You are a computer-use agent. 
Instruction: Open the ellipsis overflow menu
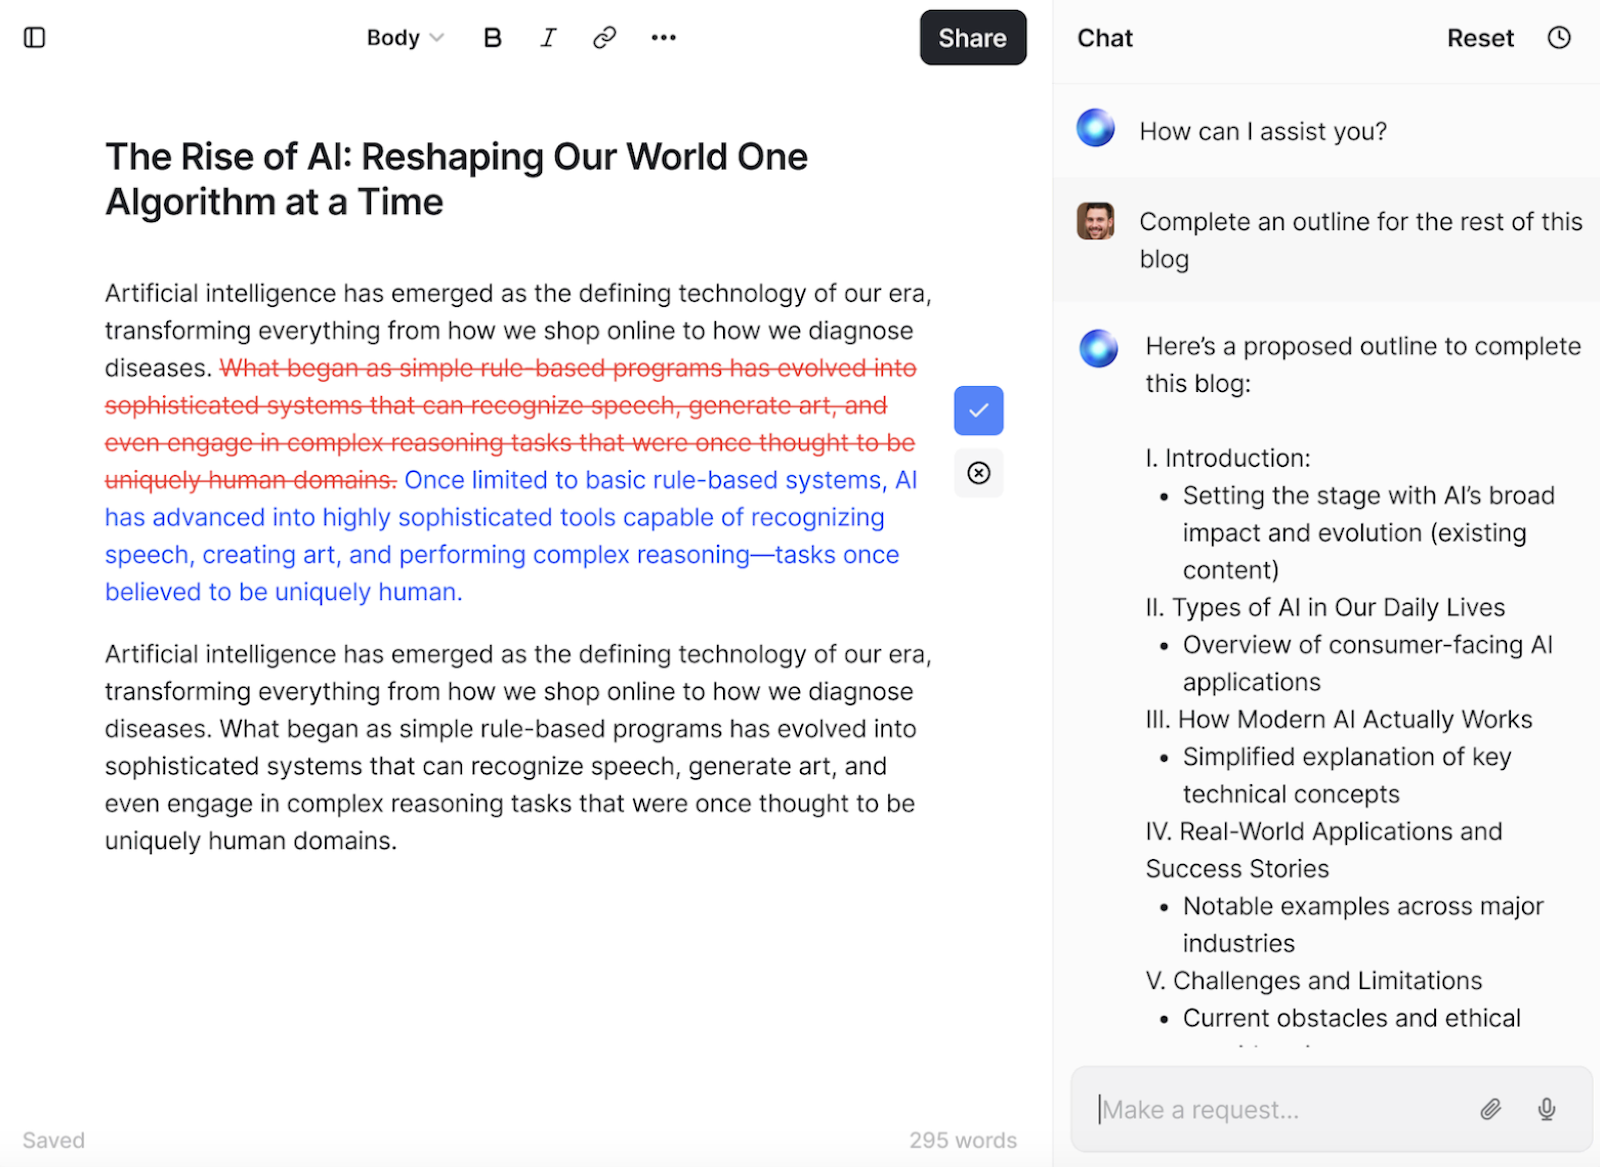(x=663, y=37)
